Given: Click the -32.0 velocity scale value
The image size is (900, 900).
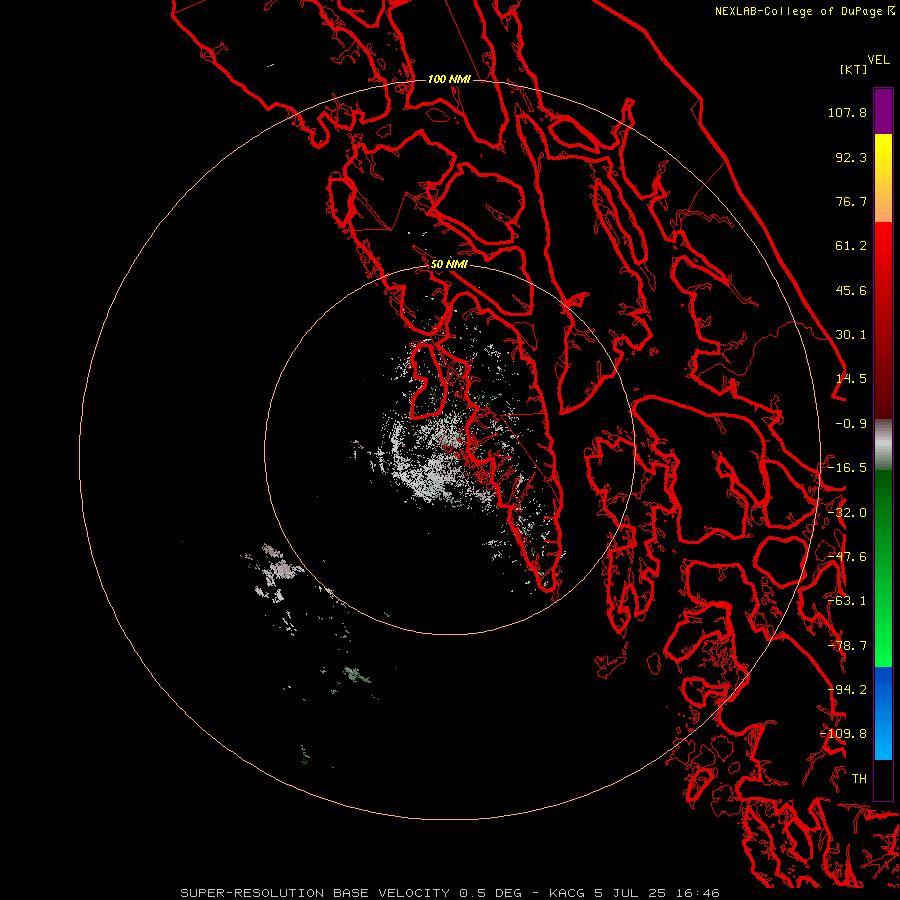Looking at the screenshot, I should pyautogui.click(x=847, y=513).
